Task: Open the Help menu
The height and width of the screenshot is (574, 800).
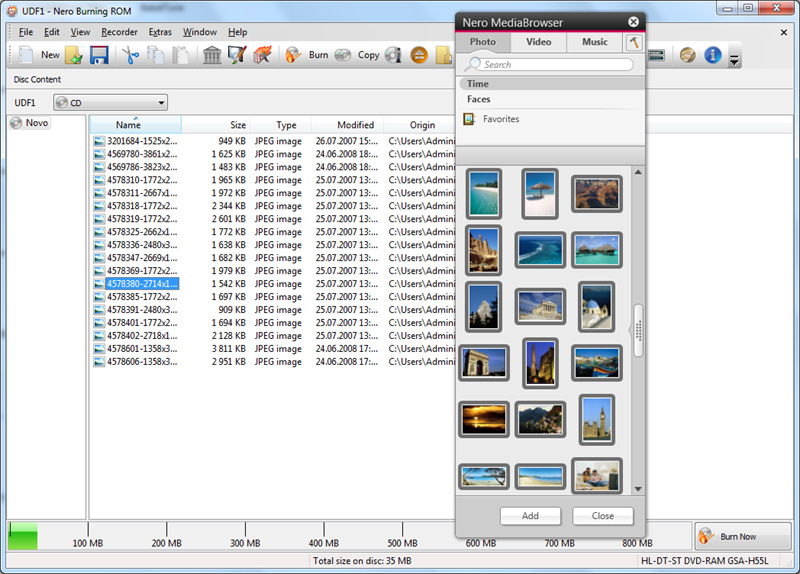Action: pos(237,32)
